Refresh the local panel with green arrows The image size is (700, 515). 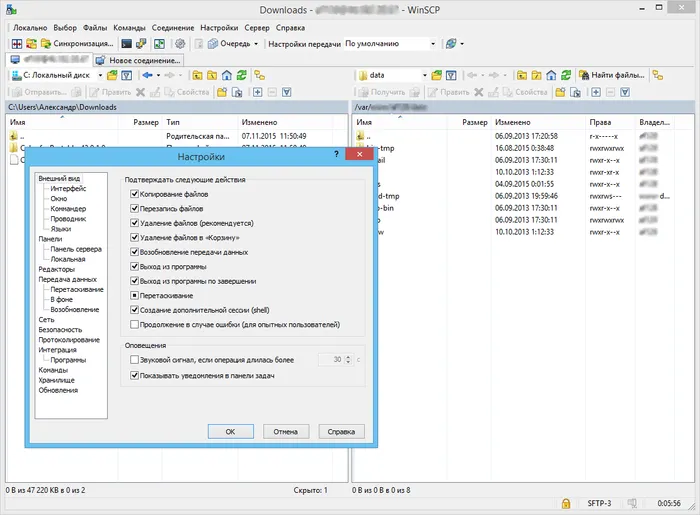[242, 75]
